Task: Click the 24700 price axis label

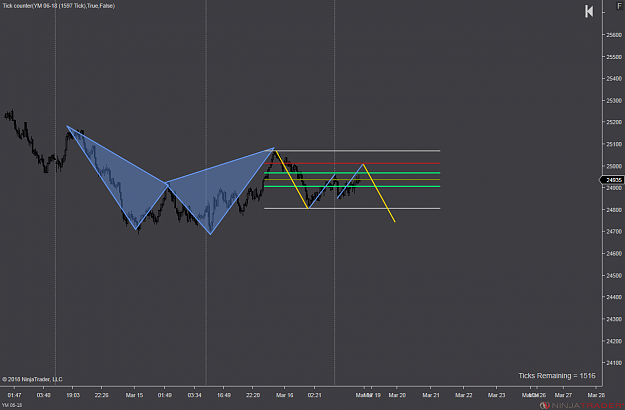Action: pos(614,231)
